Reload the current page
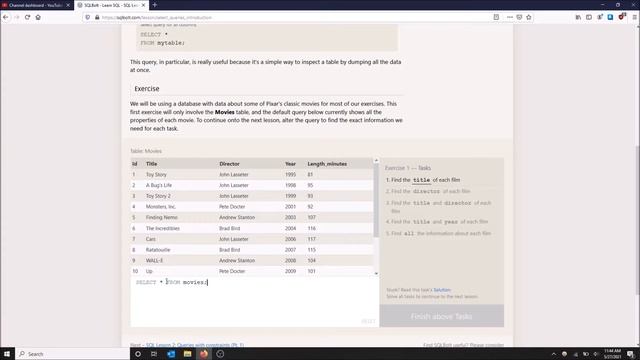The image size is (640, 360). click(27, 17)
